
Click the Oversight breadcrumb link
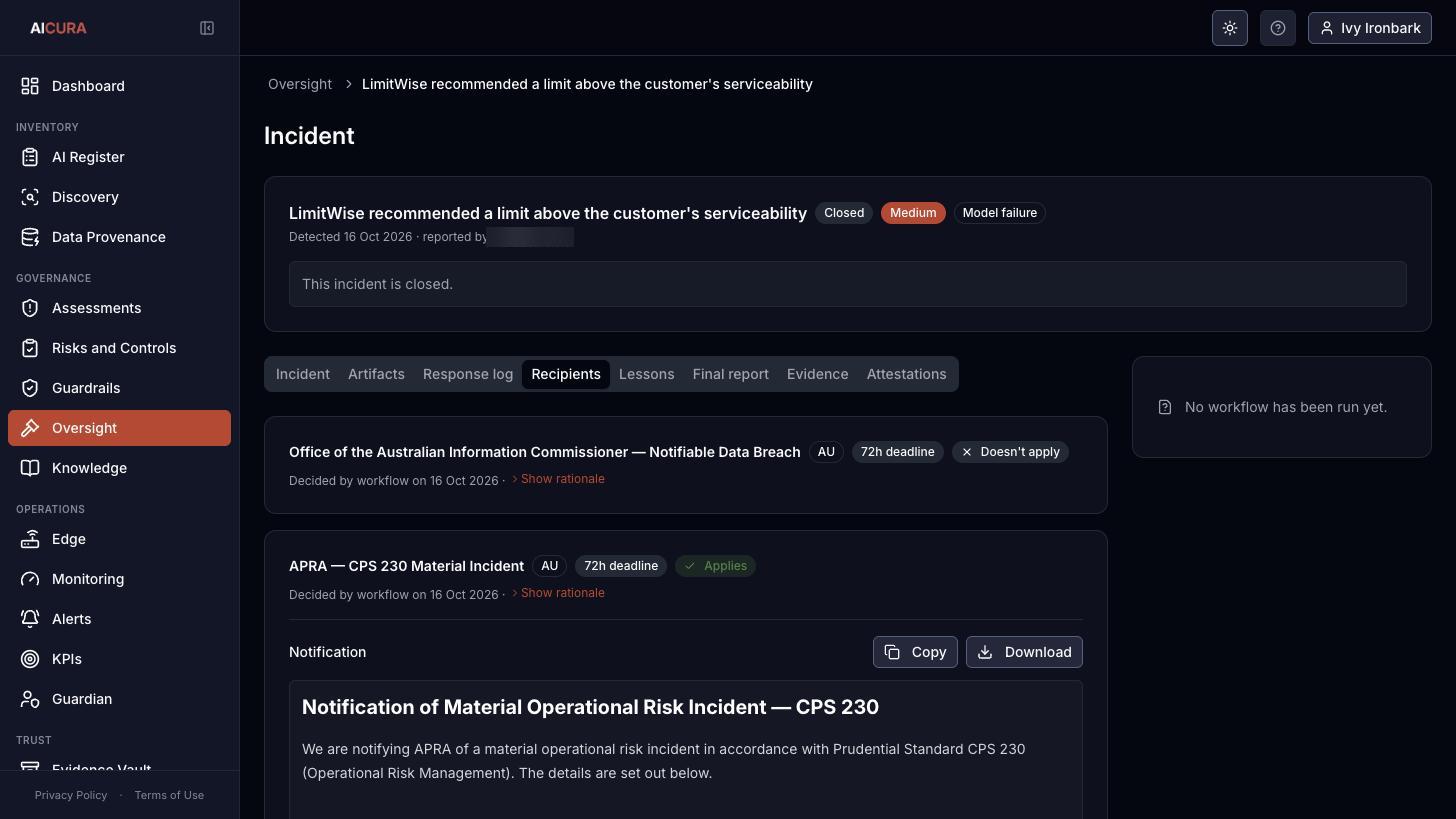pyautogui.click(x=300, y=84)
